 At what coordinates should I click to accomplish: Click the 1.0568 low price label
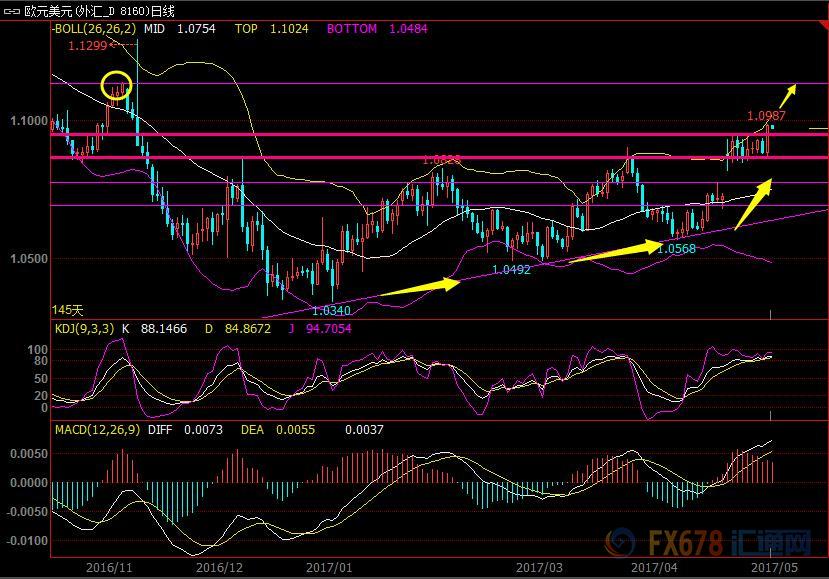[676, 249]
